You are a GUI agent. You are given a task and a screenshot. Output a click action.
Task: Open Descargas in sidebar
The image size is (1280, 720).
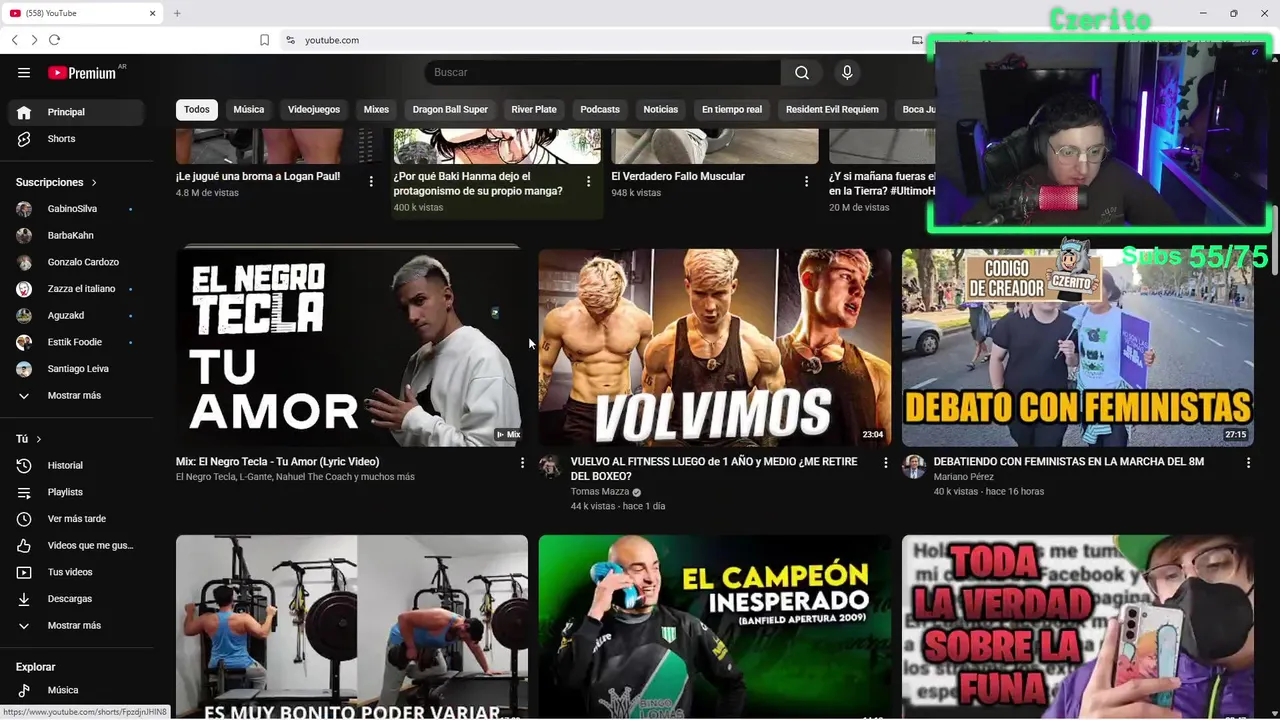[x=75, y=599]
